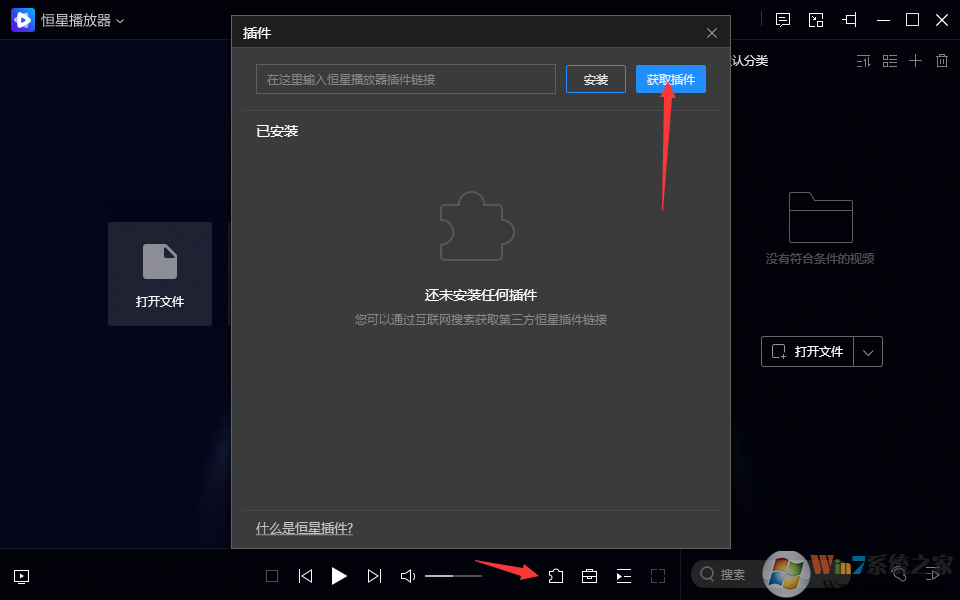Open feedback via the message bubble icon
This screenshot has height=600, width=960.
[782, 19]
